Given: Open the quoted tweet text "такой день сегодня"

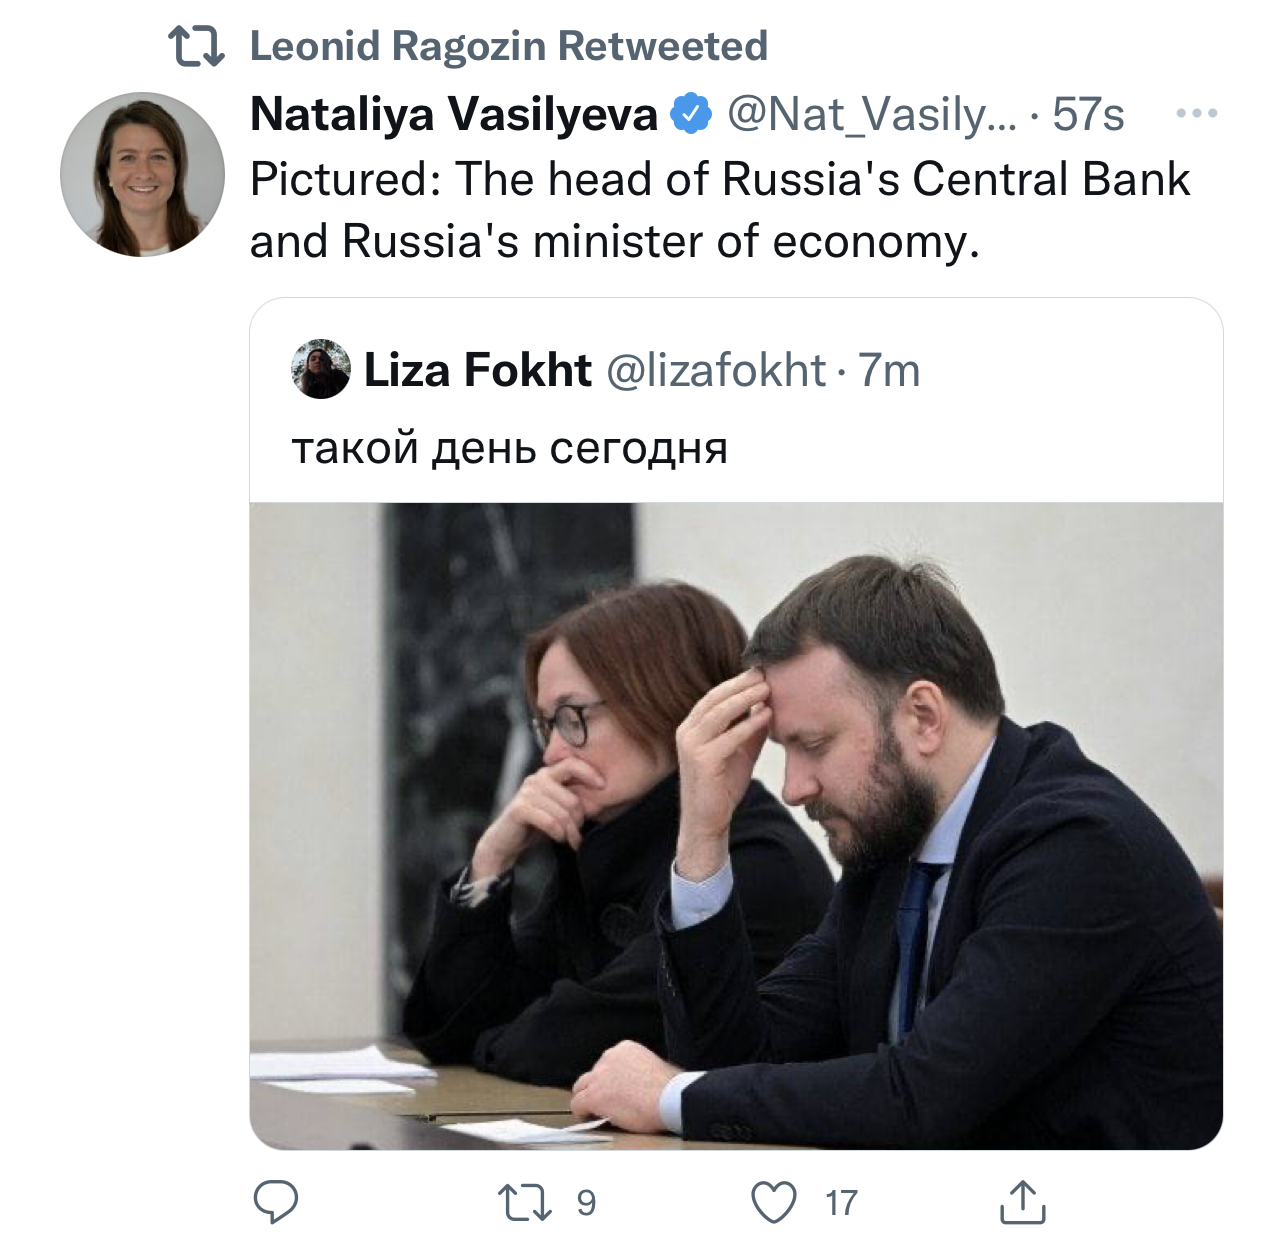Looking at the screenshot, I should point(509,448).
